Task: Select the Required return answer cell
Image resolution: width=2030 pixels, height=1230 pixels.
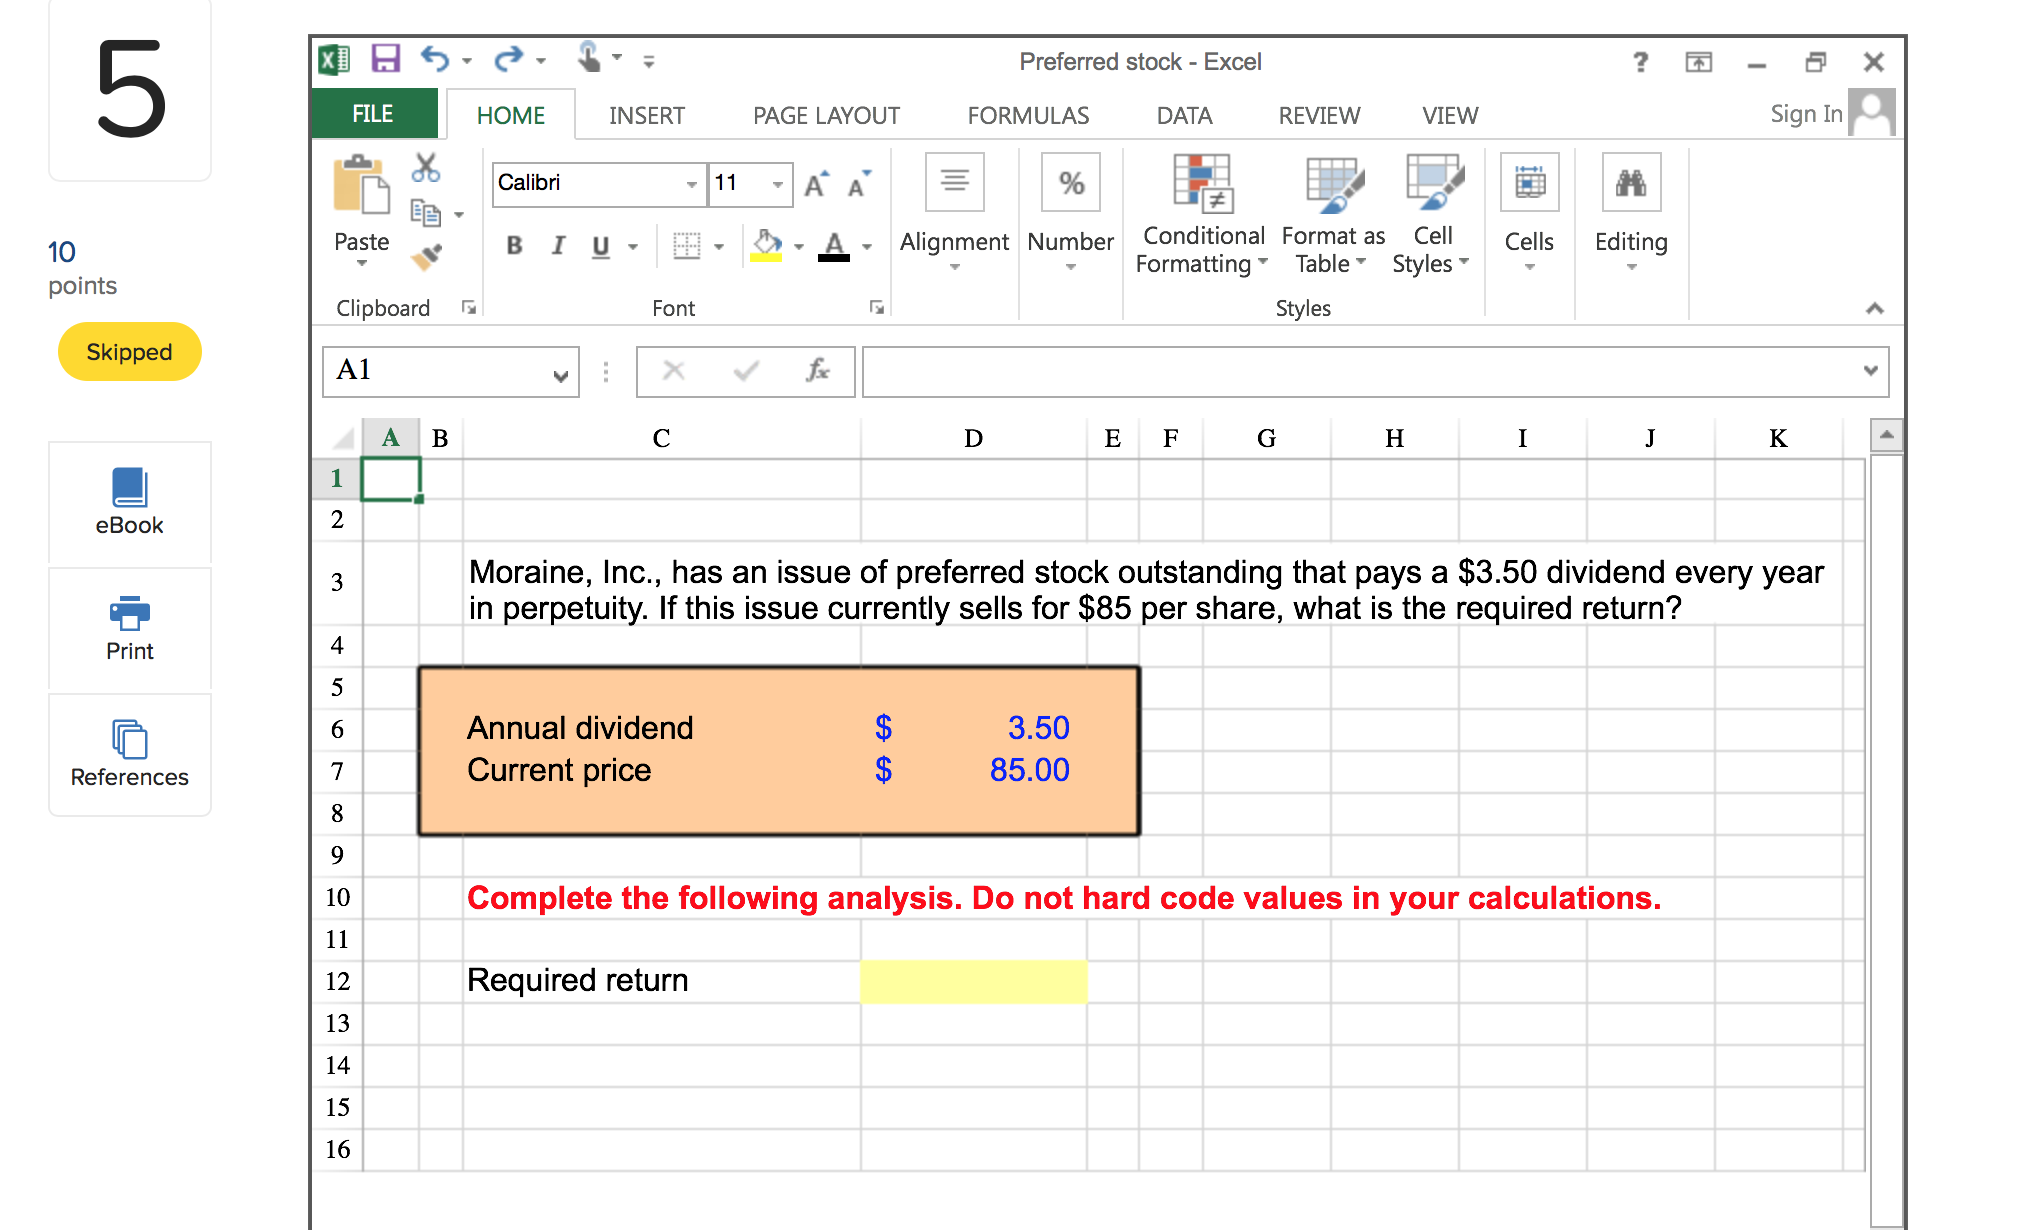Action: click(973, 980)
